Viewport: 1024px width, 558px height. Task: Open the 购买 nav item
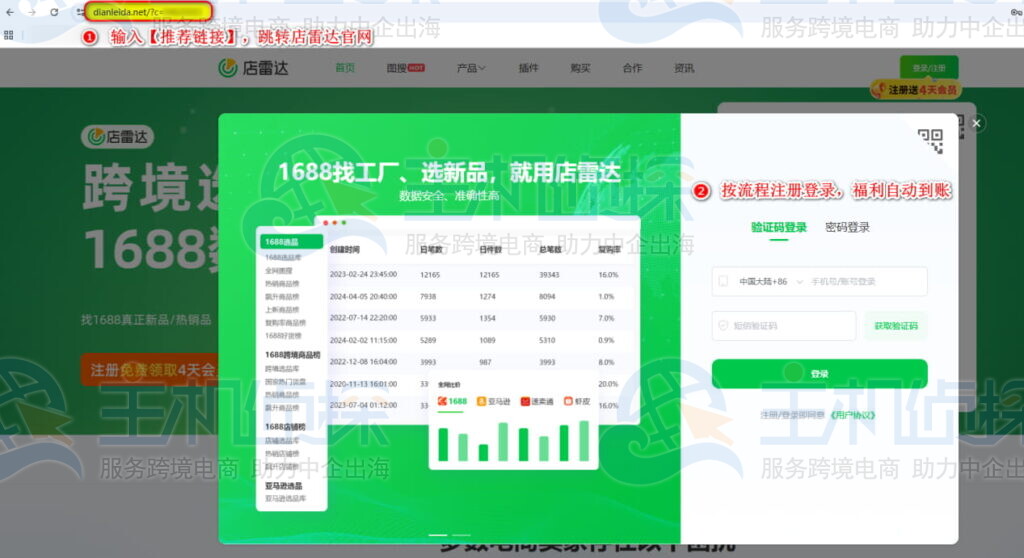[x=580, y=68]
